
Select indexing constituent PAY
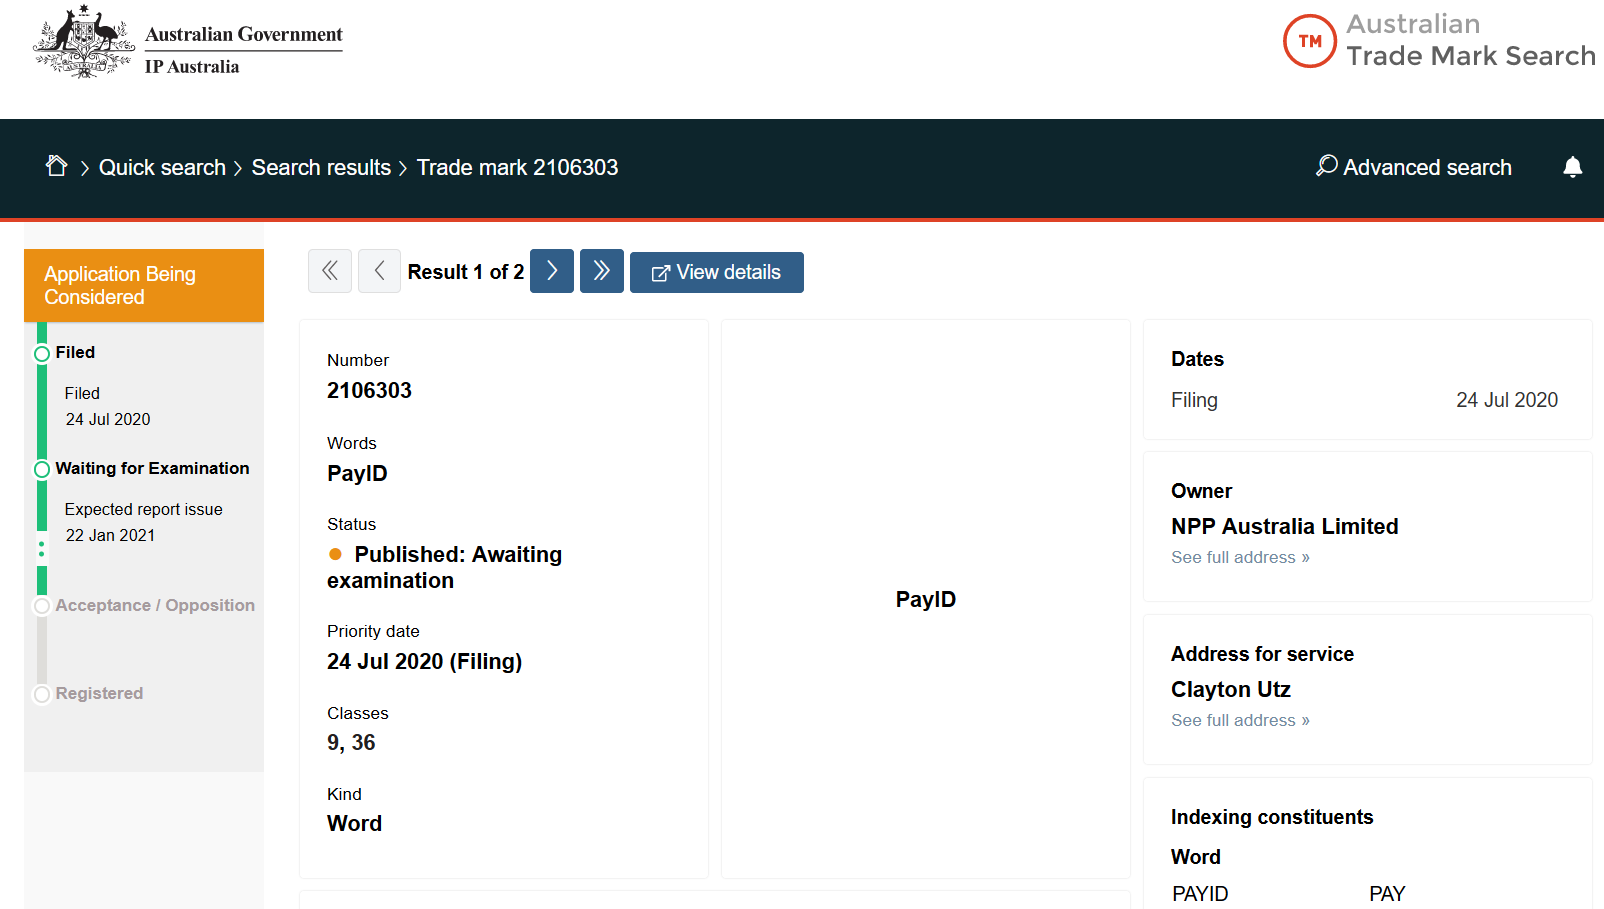click(1387, 894)
